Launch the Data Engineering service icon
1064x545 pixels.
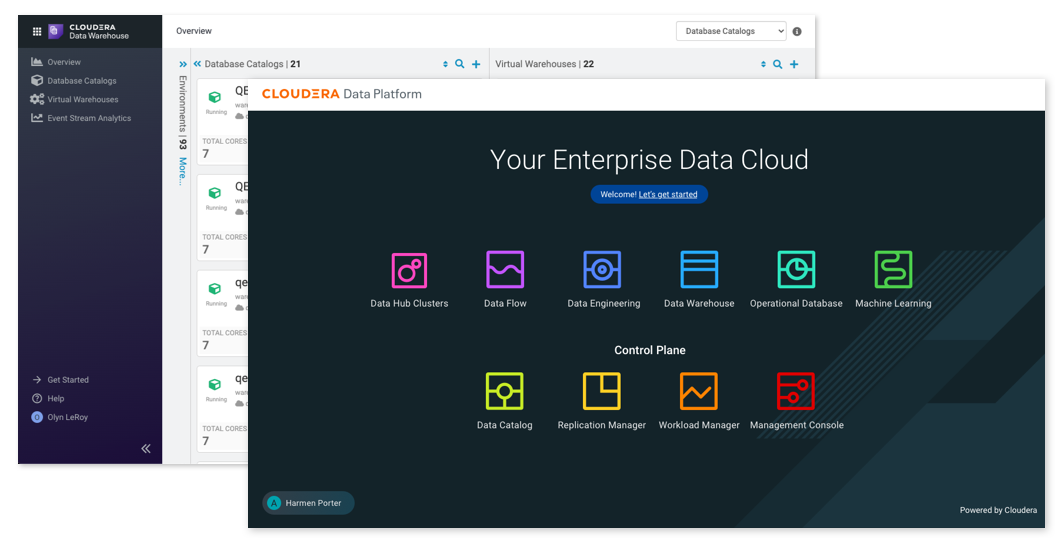[x=602, y=269]
